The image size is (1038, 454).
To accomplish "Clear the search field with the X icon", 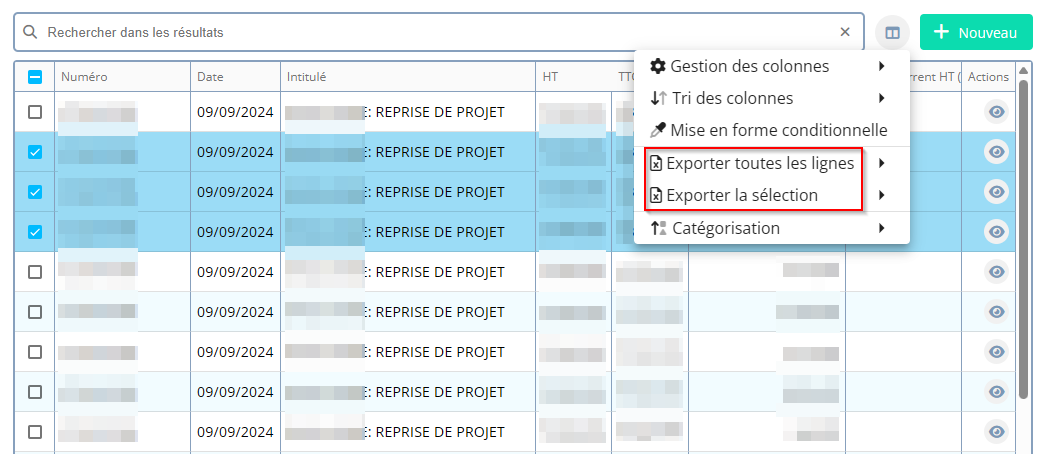I will coord(845,32).
